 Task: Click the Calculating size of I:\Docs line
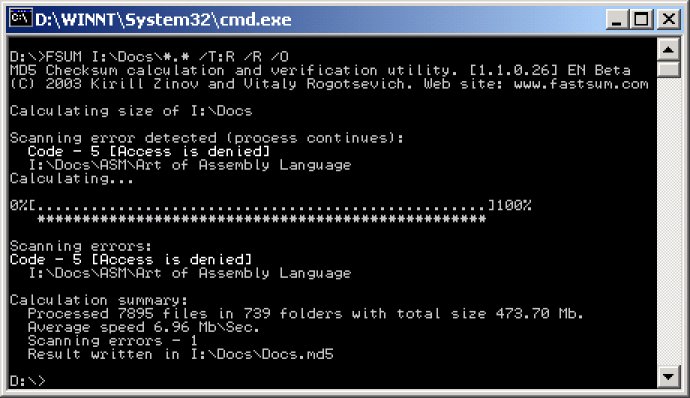pyautogui.click(x=131, y=111)
